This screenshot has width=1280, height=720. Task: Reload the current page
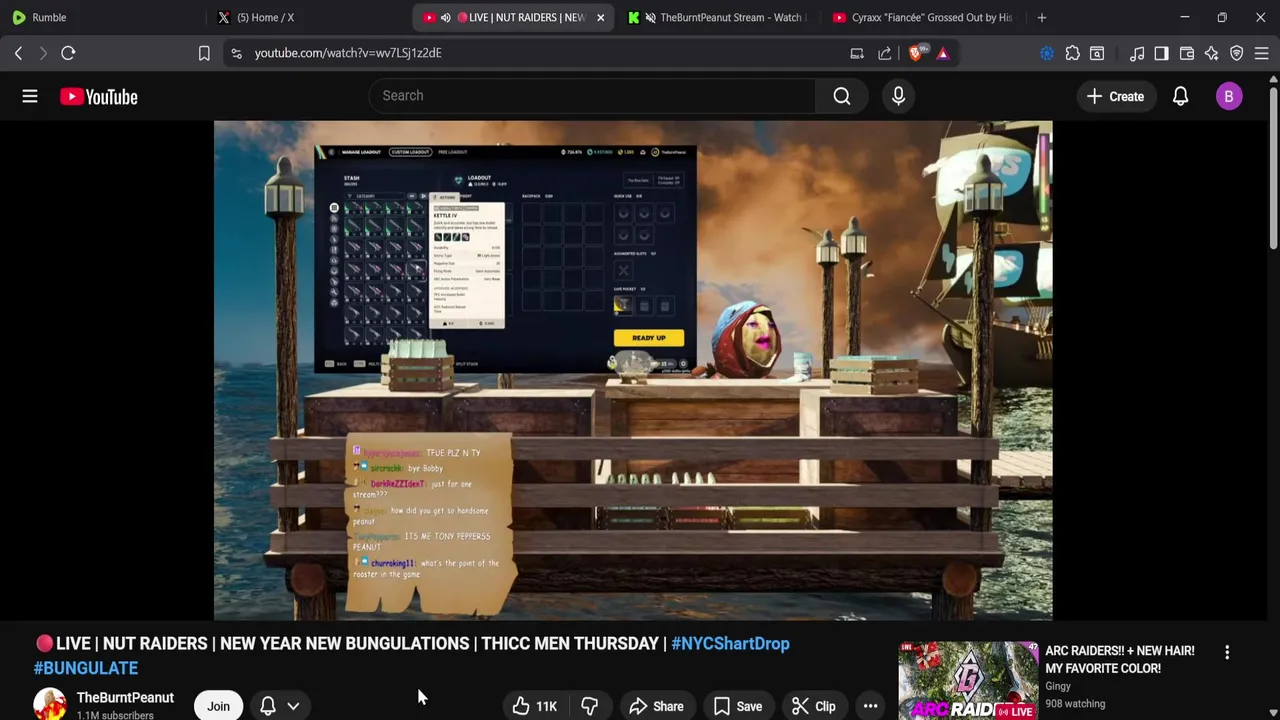point(68,53)
